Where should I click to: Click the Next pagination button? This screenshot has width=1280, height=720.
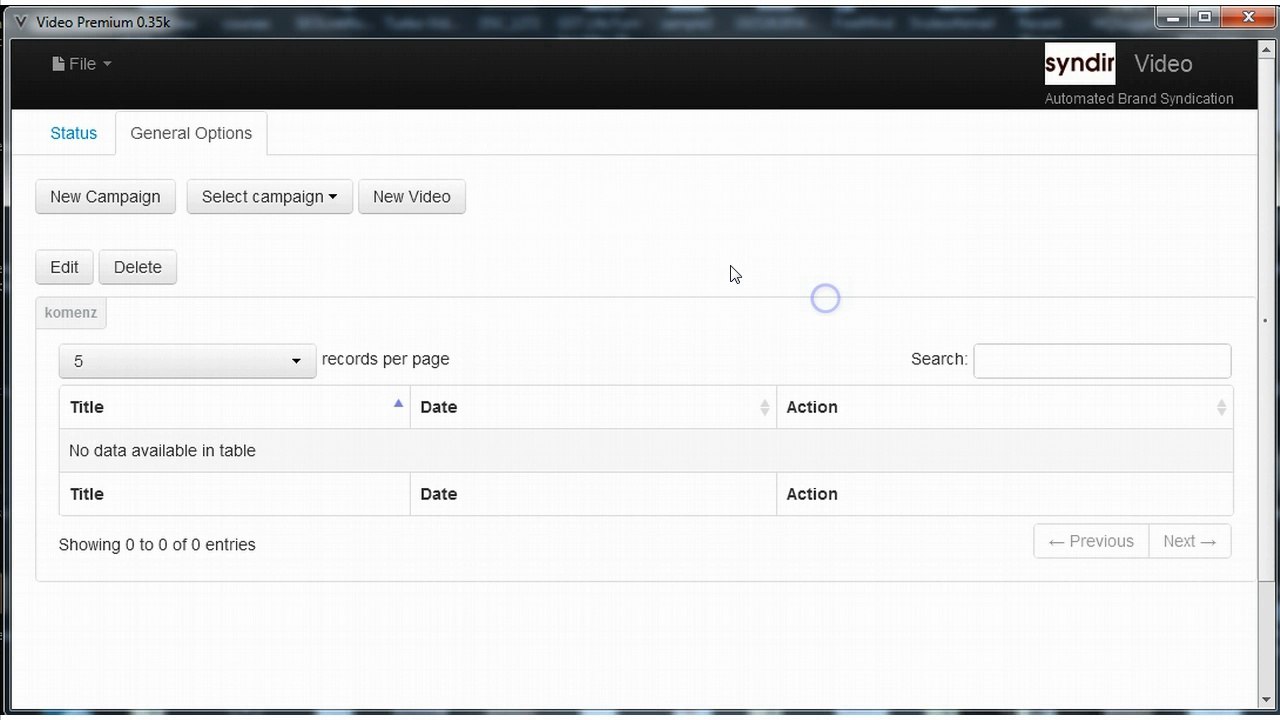pos(1190,541)
